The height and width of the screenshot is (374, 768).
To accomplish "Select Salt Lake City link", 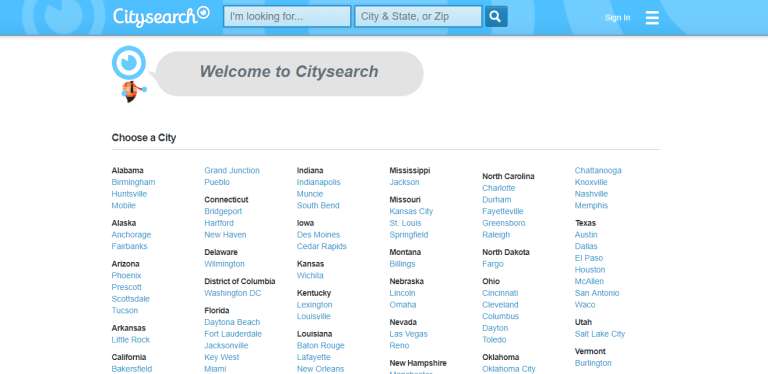I will (600, 334).
